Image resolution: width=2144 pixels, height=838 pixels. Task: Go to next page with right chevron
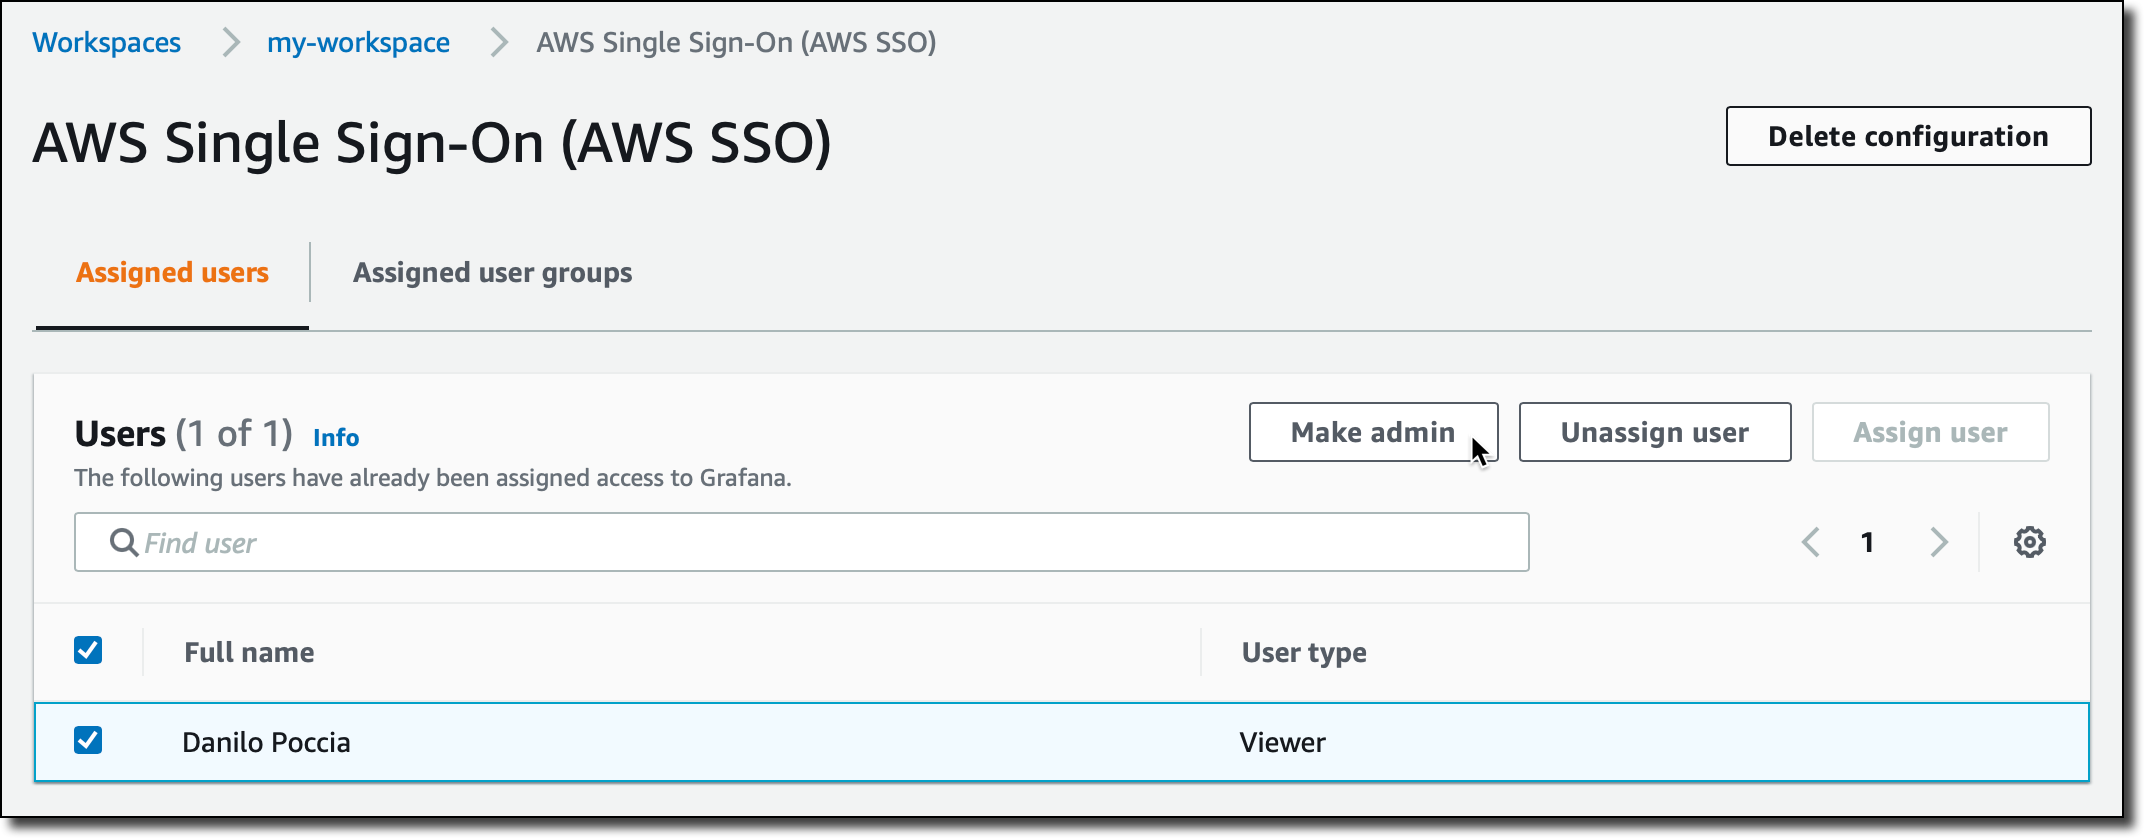tap(1938, 542)
